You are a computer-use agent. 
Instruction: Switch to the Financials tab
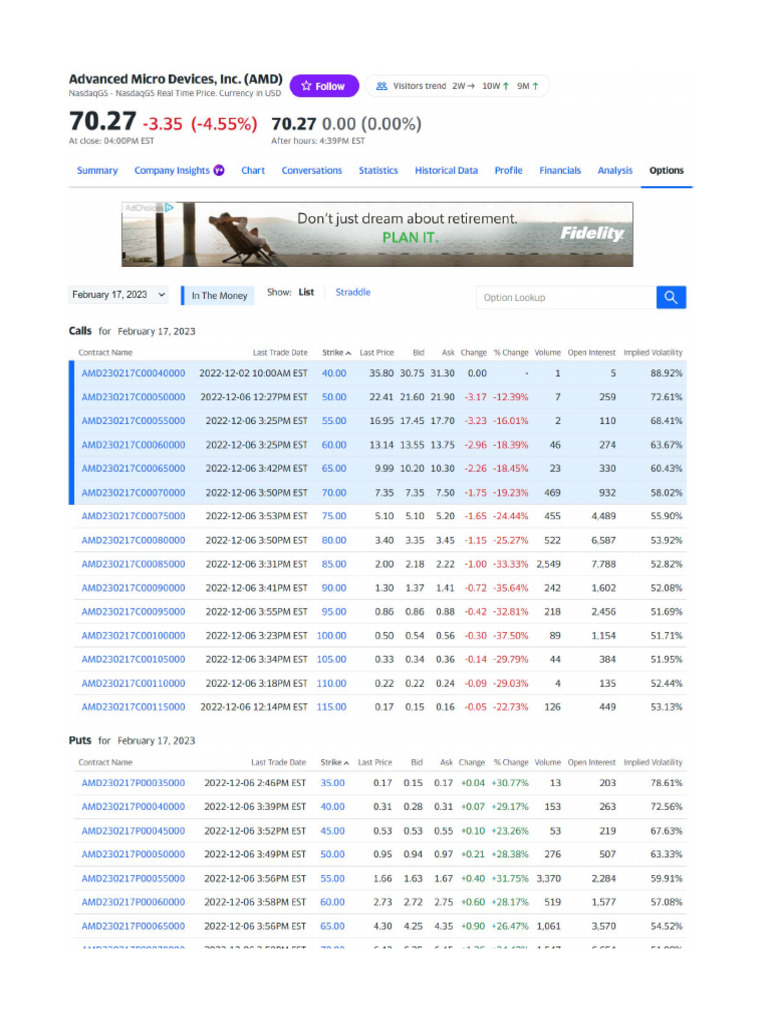click(x=560, y=170)
